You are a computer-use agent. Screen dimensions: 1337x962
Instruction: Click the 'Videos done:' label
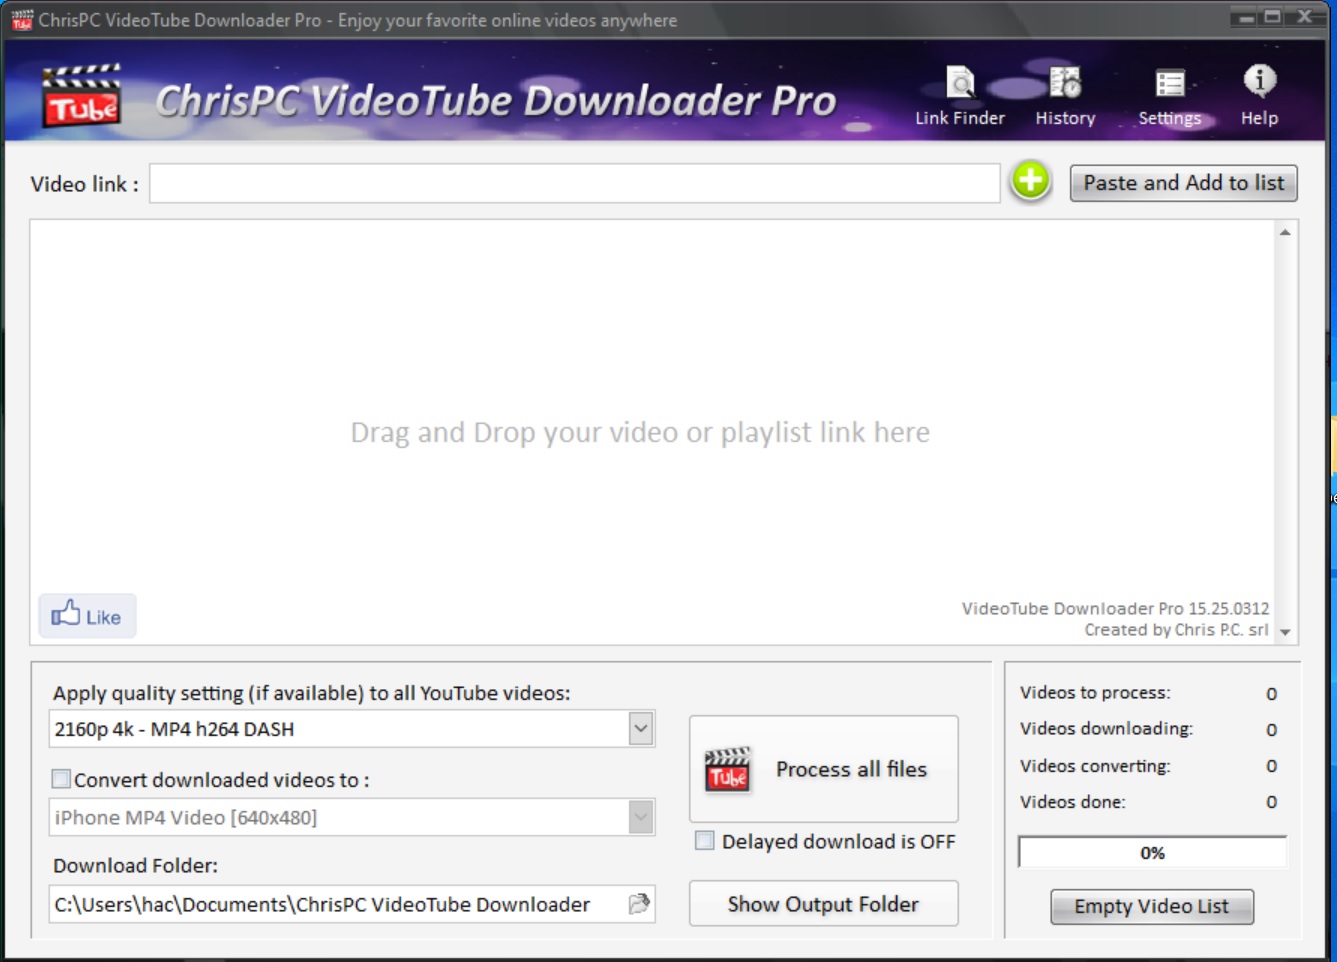[1072, 801]
